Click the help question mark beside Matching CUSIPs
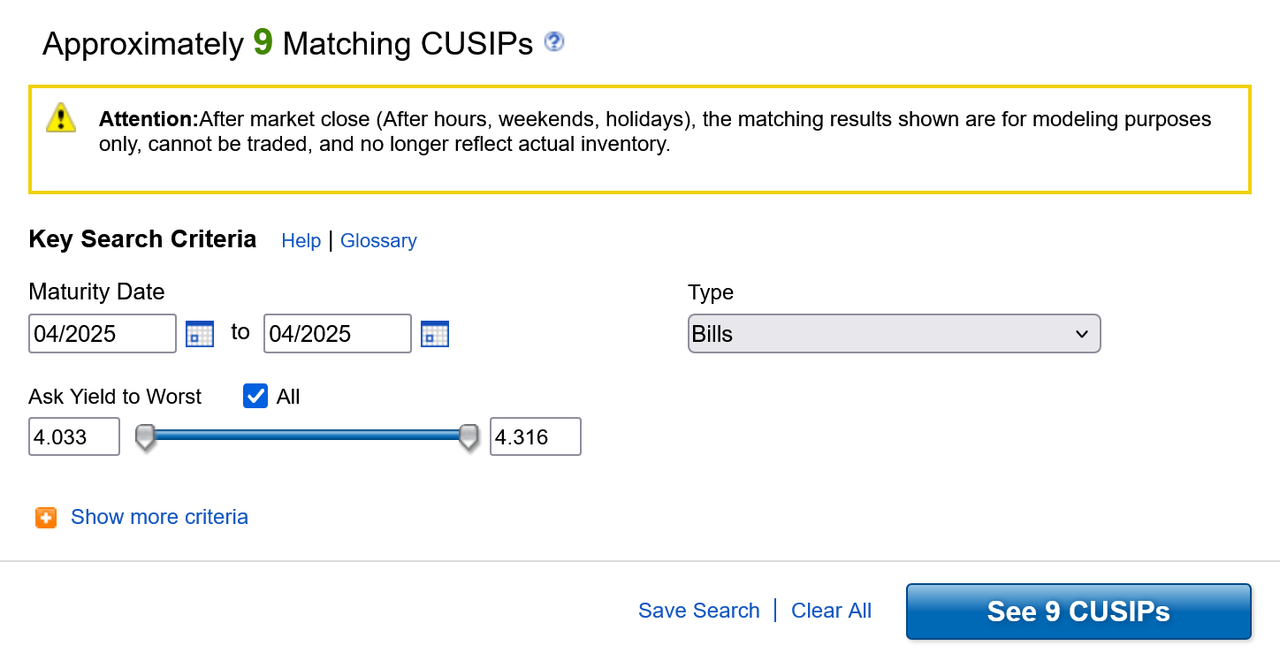Viewport: 1280px width, 659px height. (x=554, y=42)
